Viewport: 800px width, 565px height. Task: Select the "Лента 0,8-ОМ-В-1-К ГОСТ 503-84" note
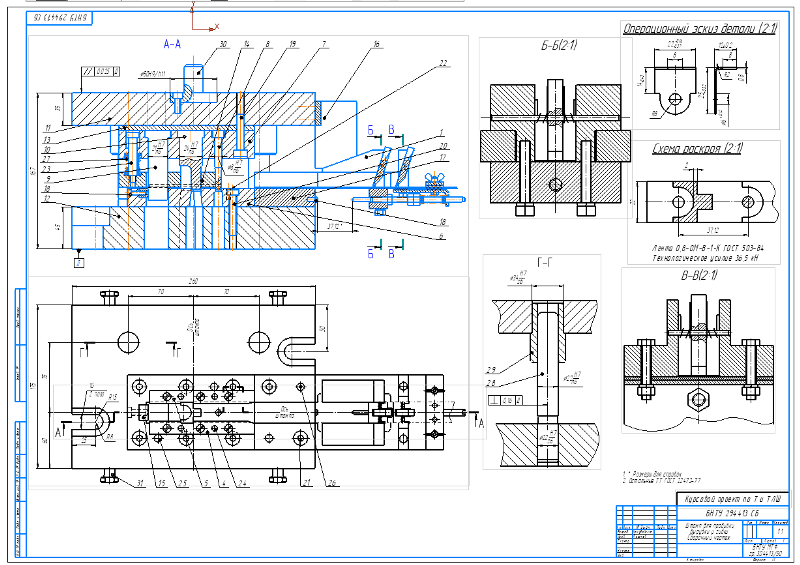coord(708,248)
